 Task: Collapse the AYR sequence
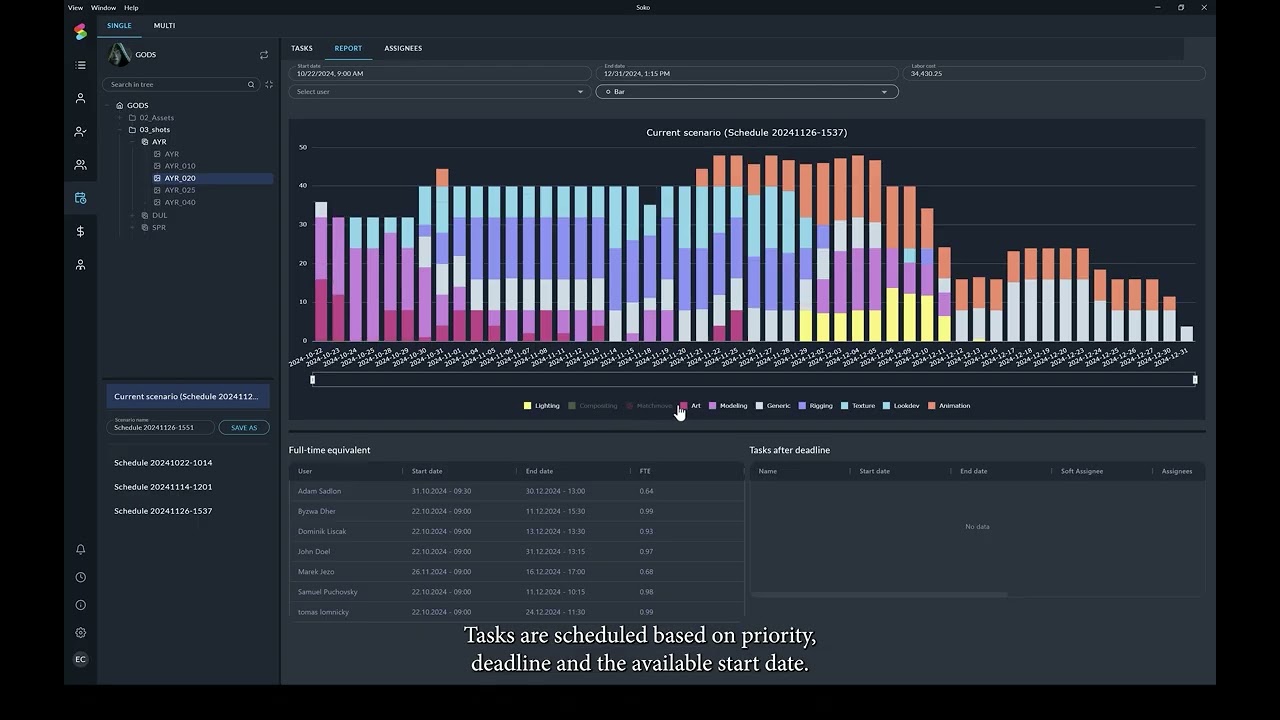[132, 142]
